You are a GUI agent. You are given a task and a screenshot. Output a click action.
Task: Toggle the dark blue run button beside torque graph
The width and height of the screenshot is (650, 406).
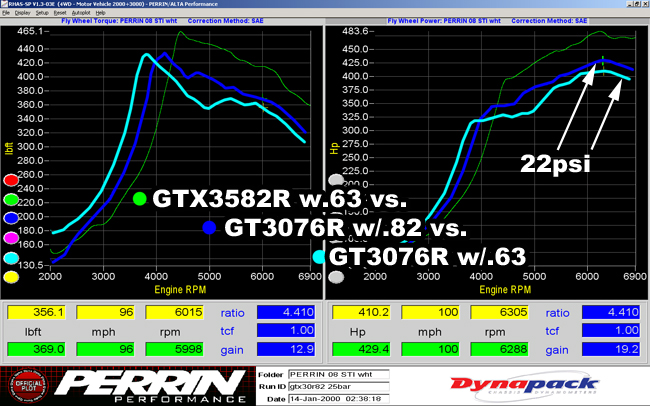click(11, 218)
